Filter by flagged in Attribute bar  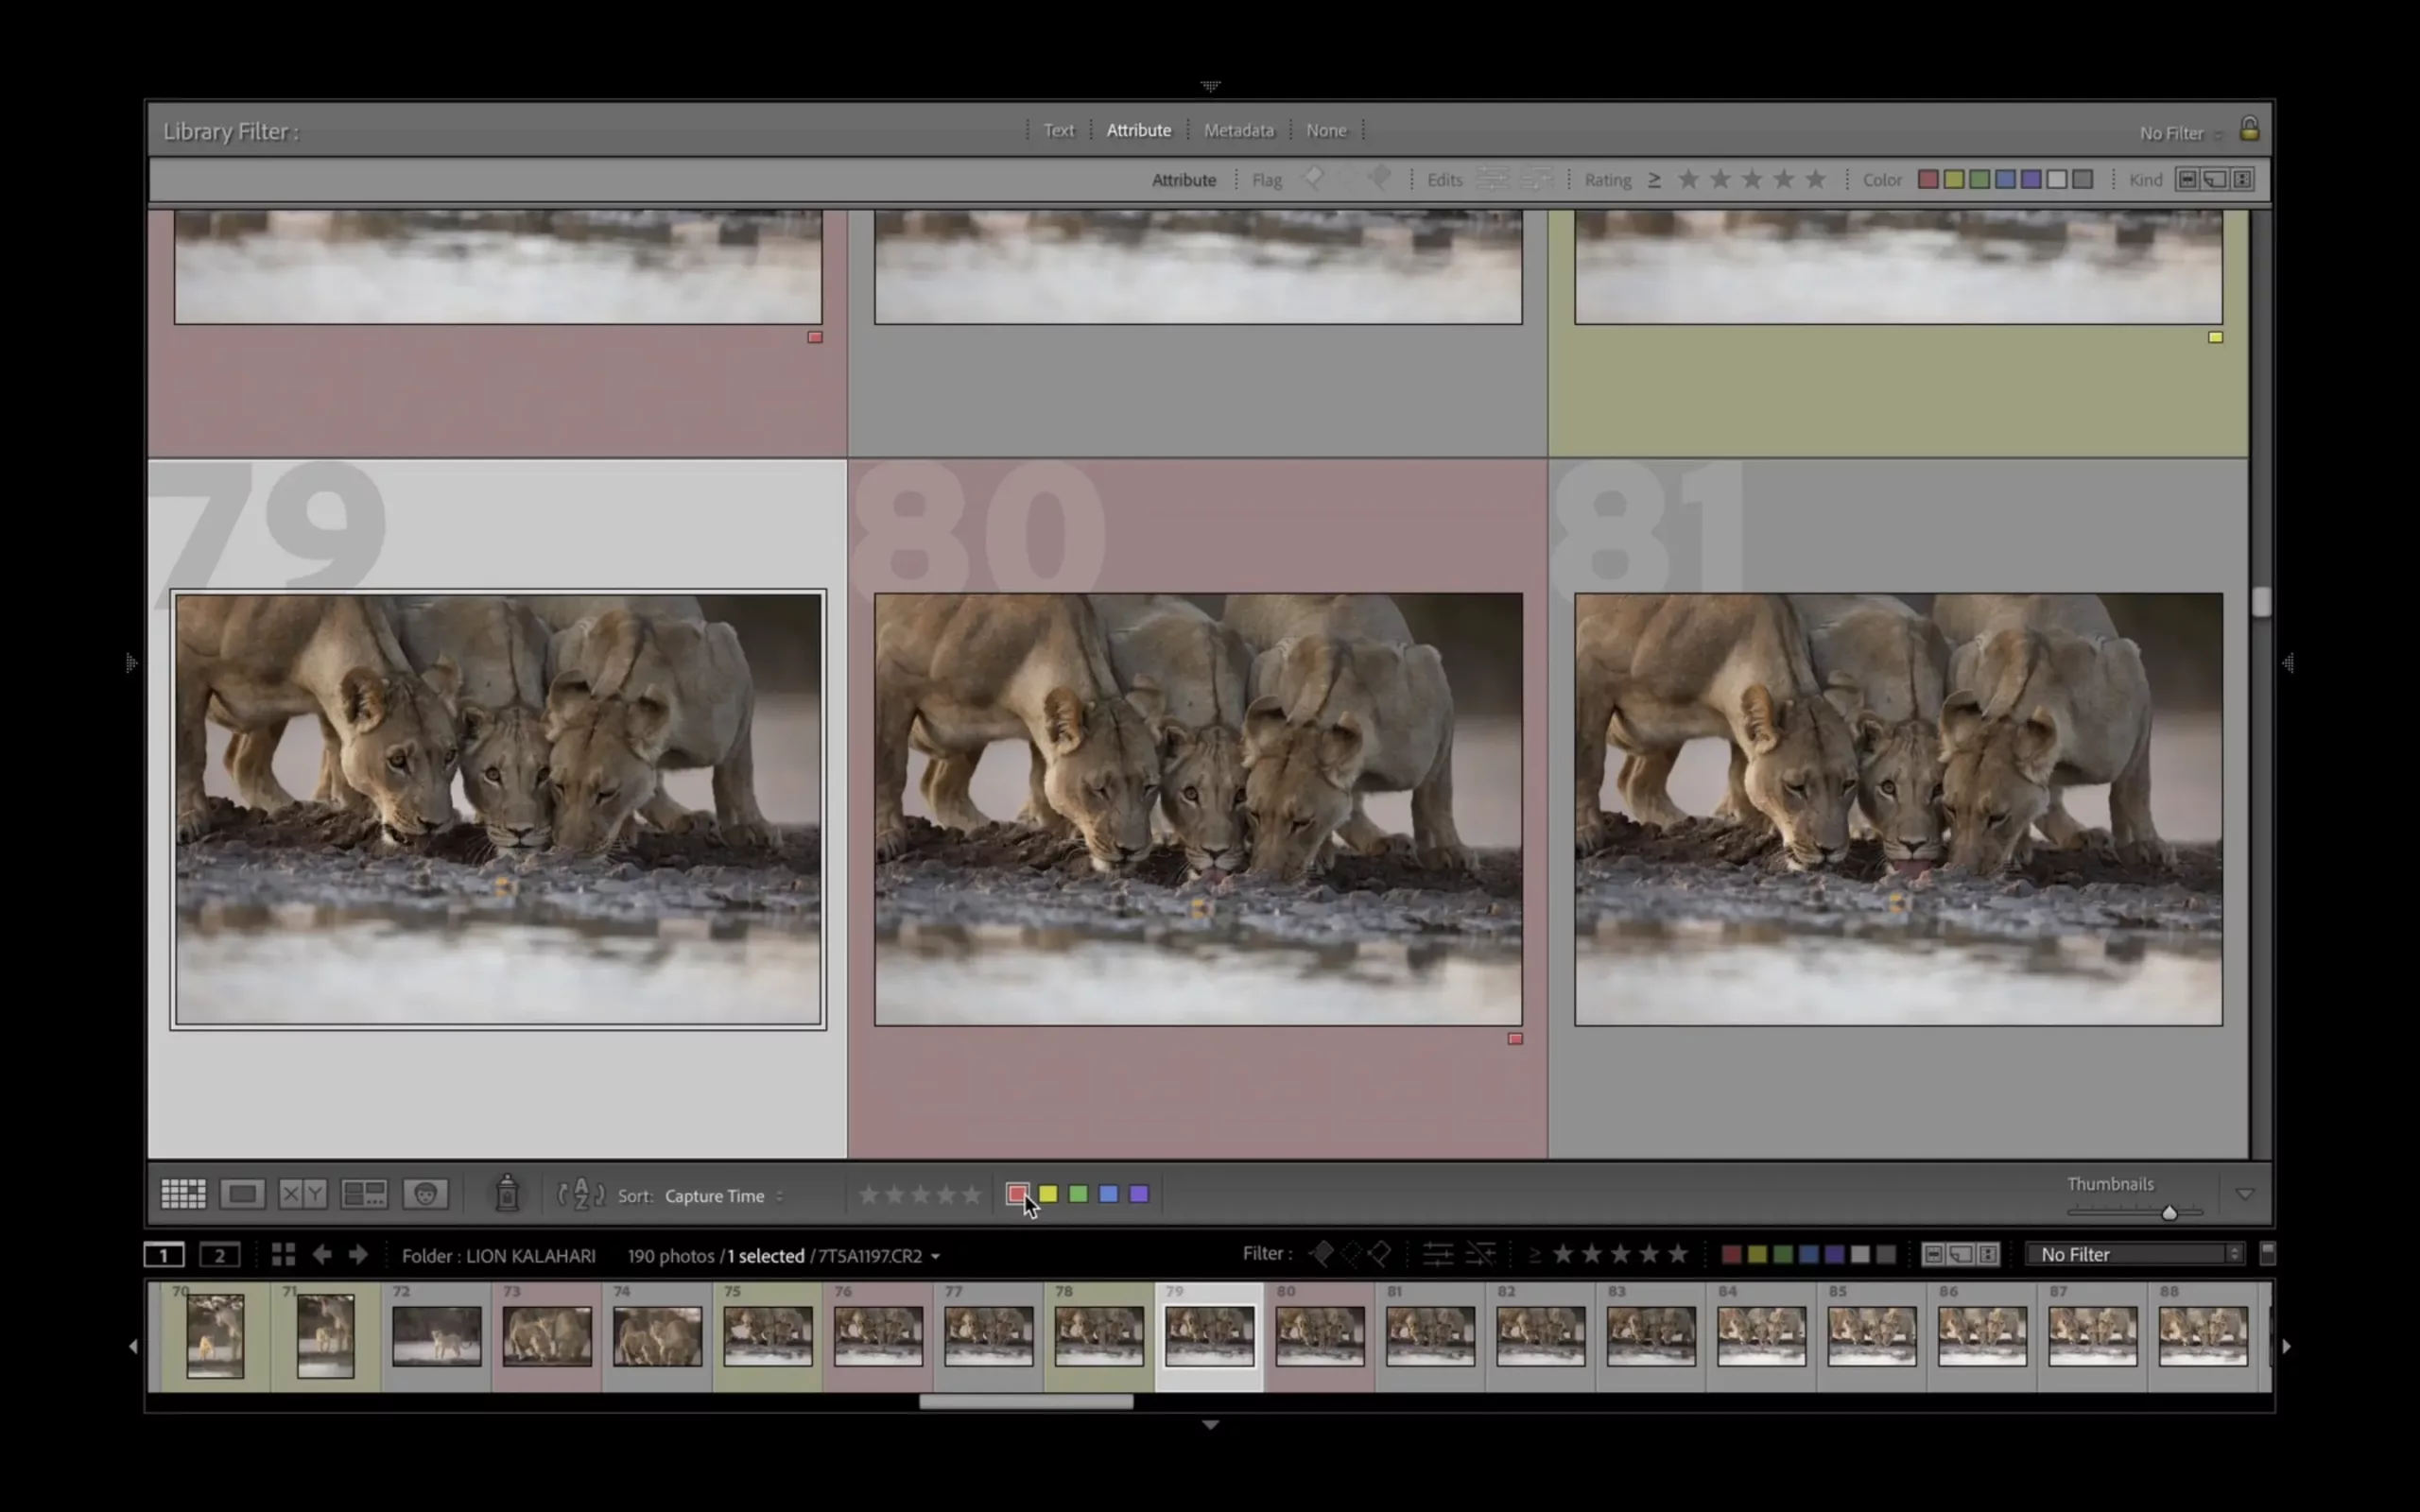pyautogui.click(x=1313, y=179)
